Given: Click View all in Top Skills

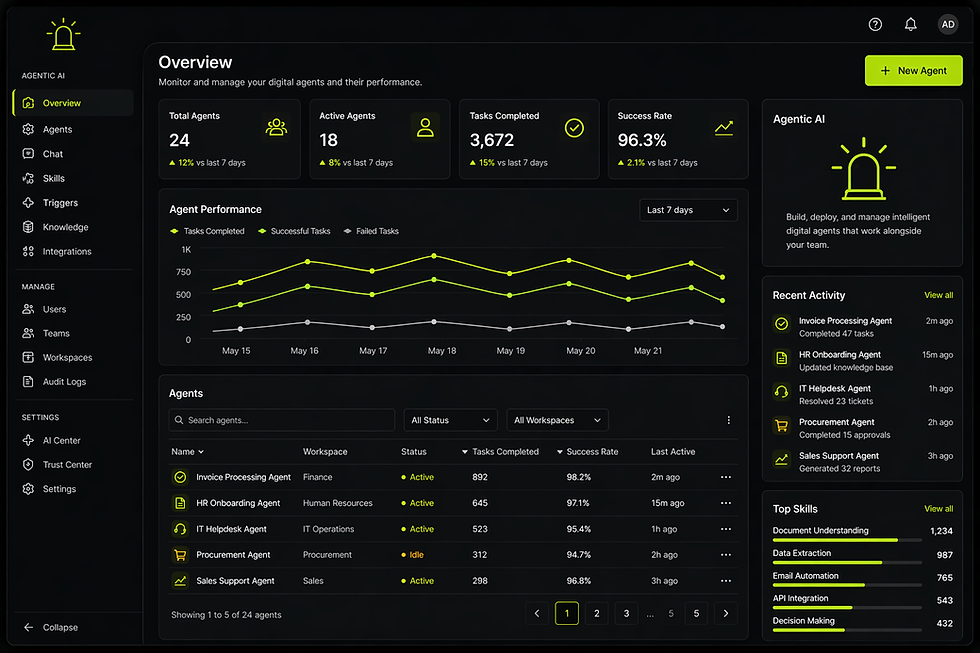Looking at the screenshot, I should coord(938,509).
